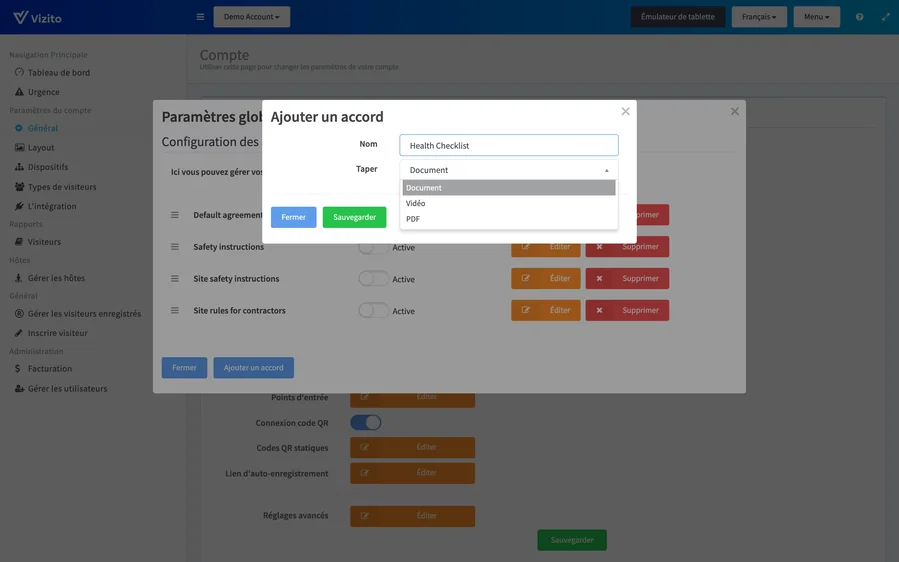This screenshot has width=899, height=562.
Task: Click drag handle of Site rules for contractors
Action: (x=175, y=310)
